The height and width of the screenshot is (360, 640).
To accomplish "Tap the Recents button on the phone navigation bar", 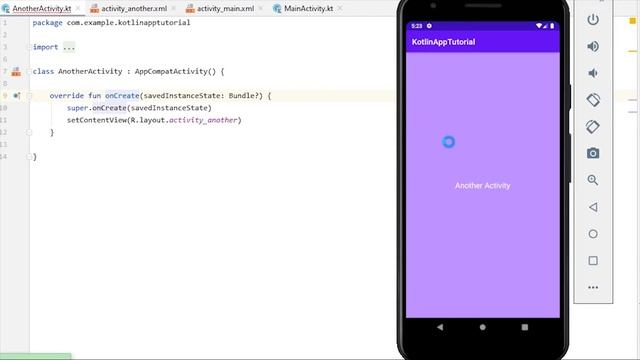I will (x=525, y=327).
